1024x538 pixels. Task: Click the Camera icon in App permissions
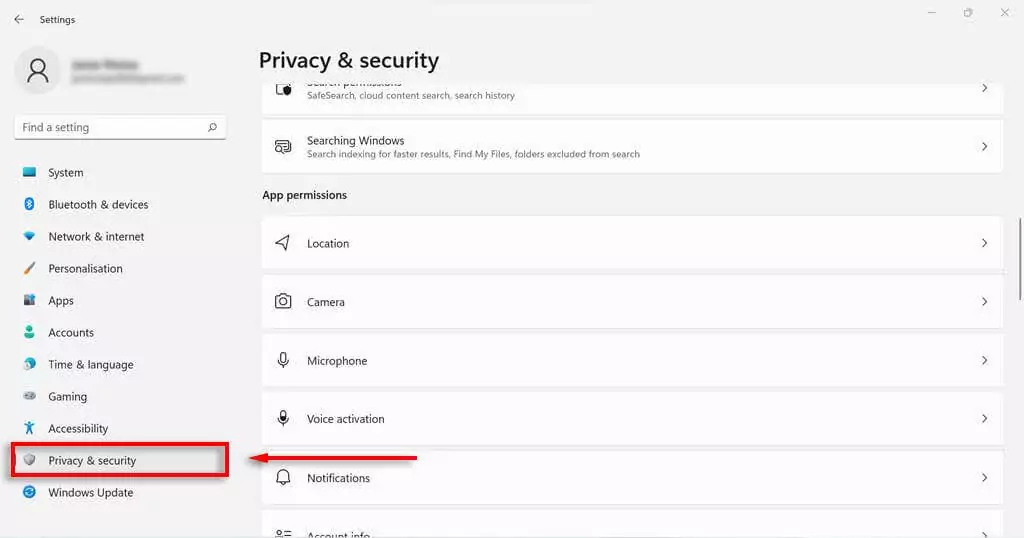point(283,302)
